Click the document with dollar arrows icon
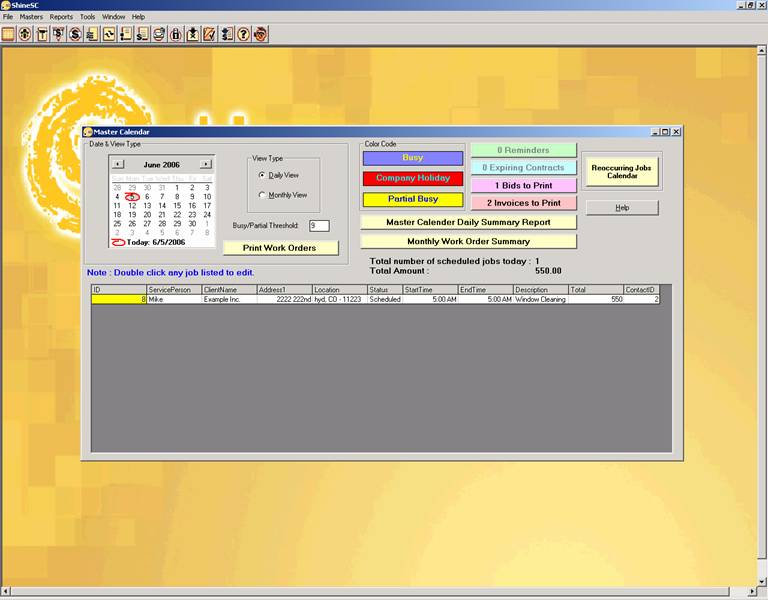The image size is (768, 600). (227, 34)
